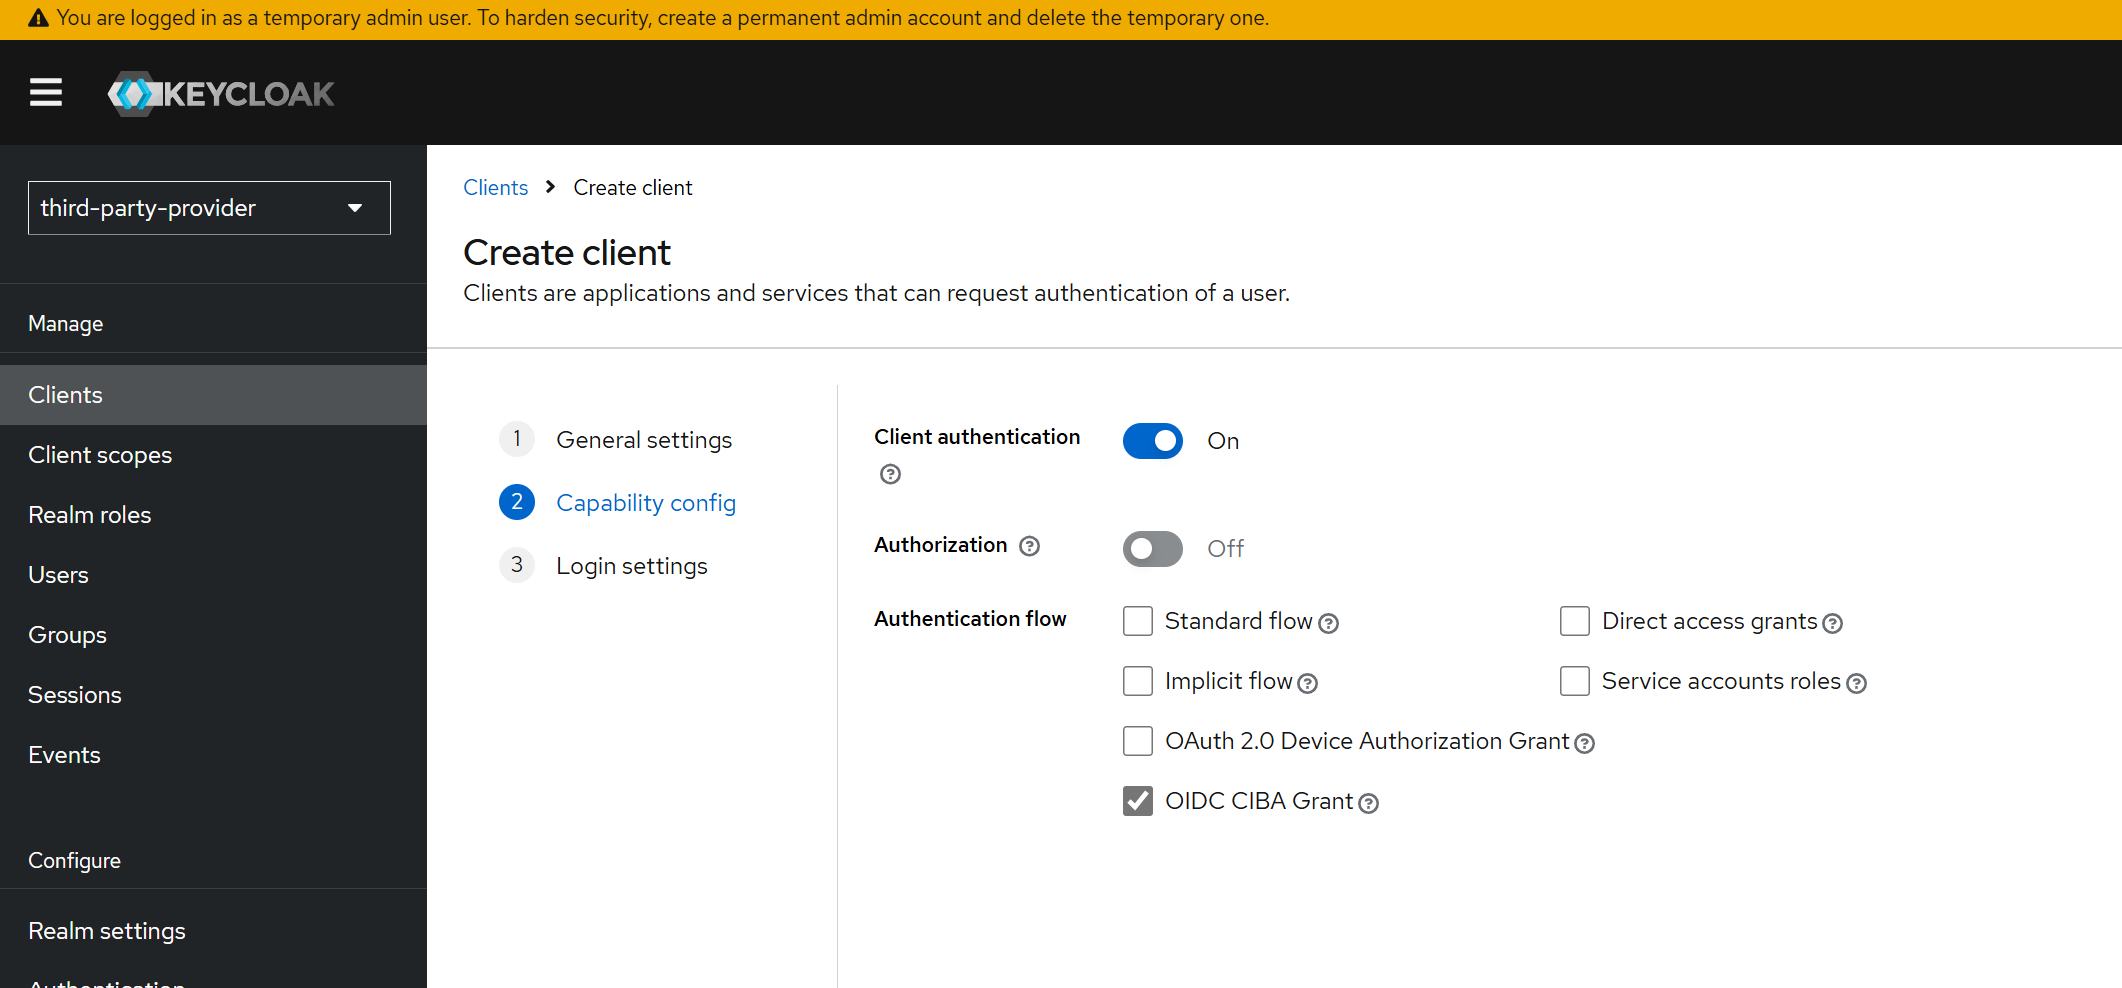
Task: Enable OAuth 2.0 Device Authorization Grant checkbox
Action: point(1138,741)
